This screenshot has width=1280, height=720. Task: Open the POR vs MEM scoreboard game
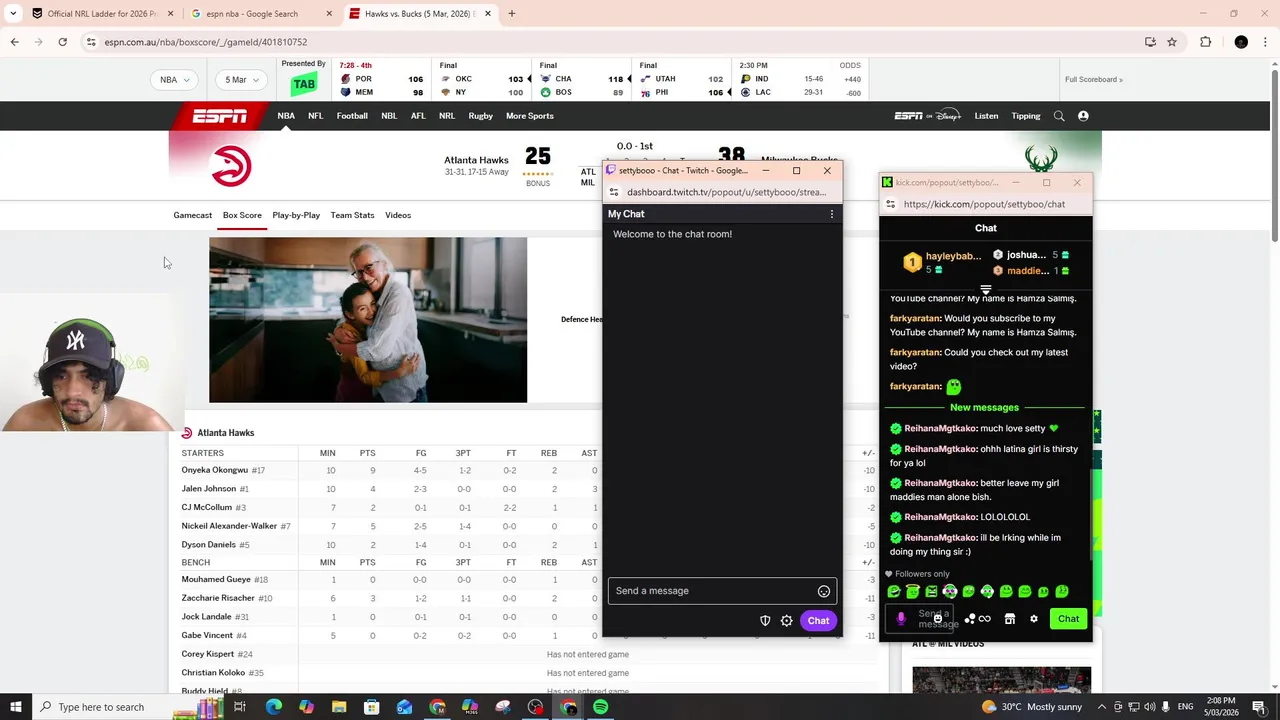click(382, 79)
